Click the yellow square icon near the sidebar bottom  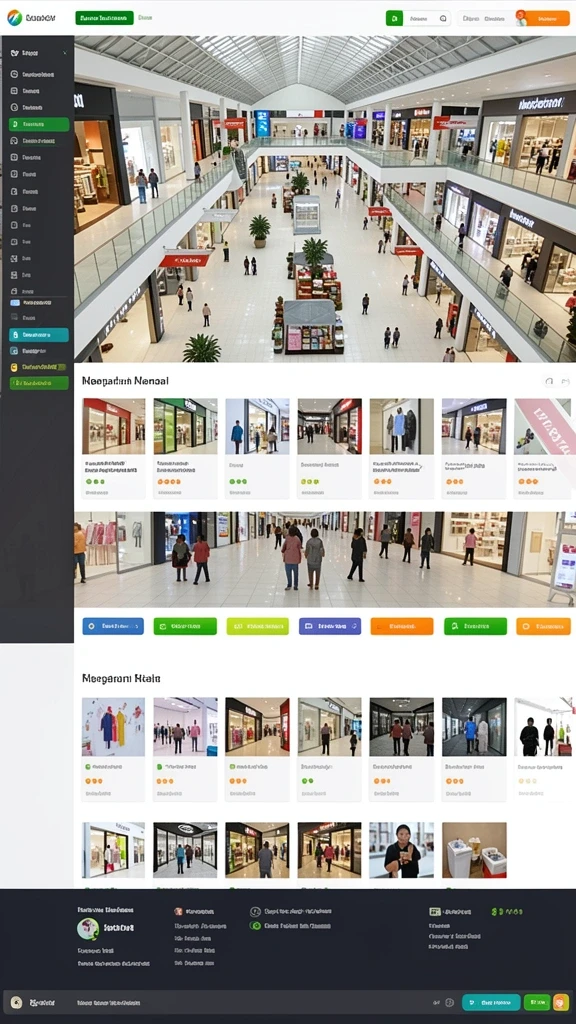[14, 368]
